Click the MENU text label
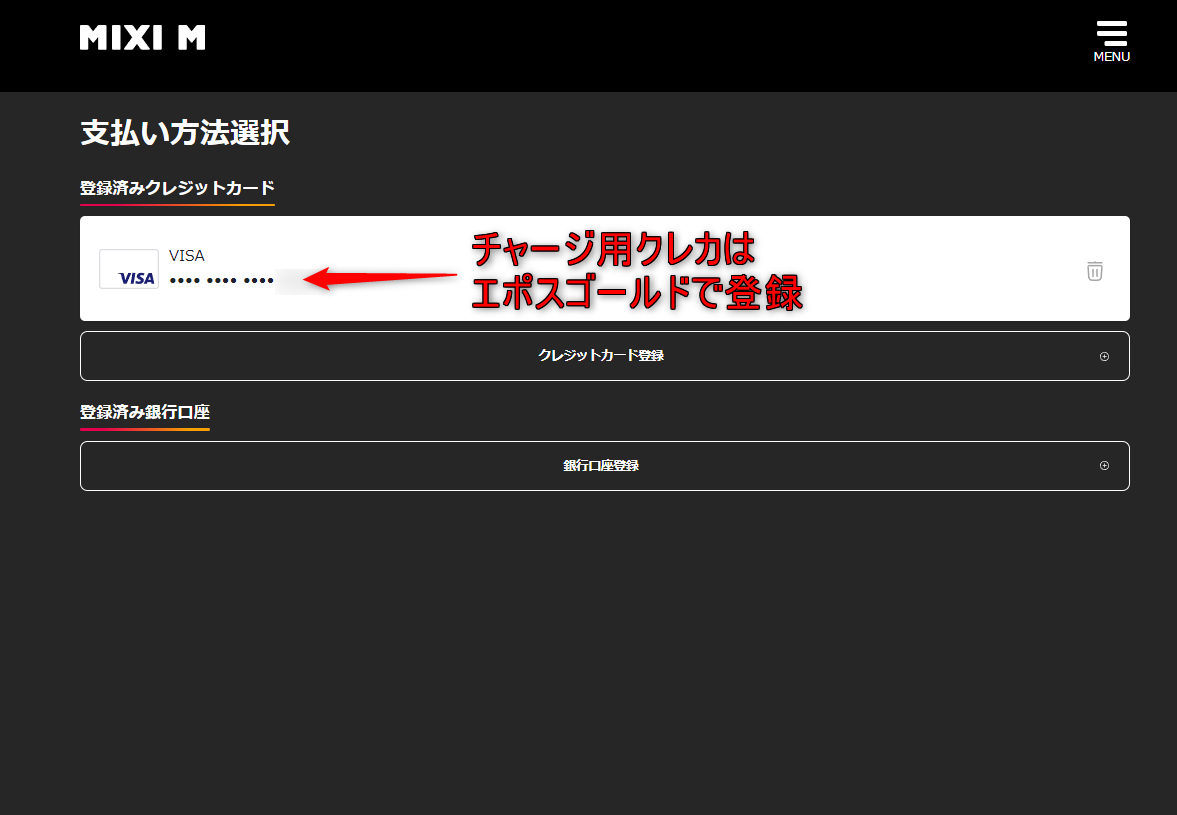 [1111, 57]
